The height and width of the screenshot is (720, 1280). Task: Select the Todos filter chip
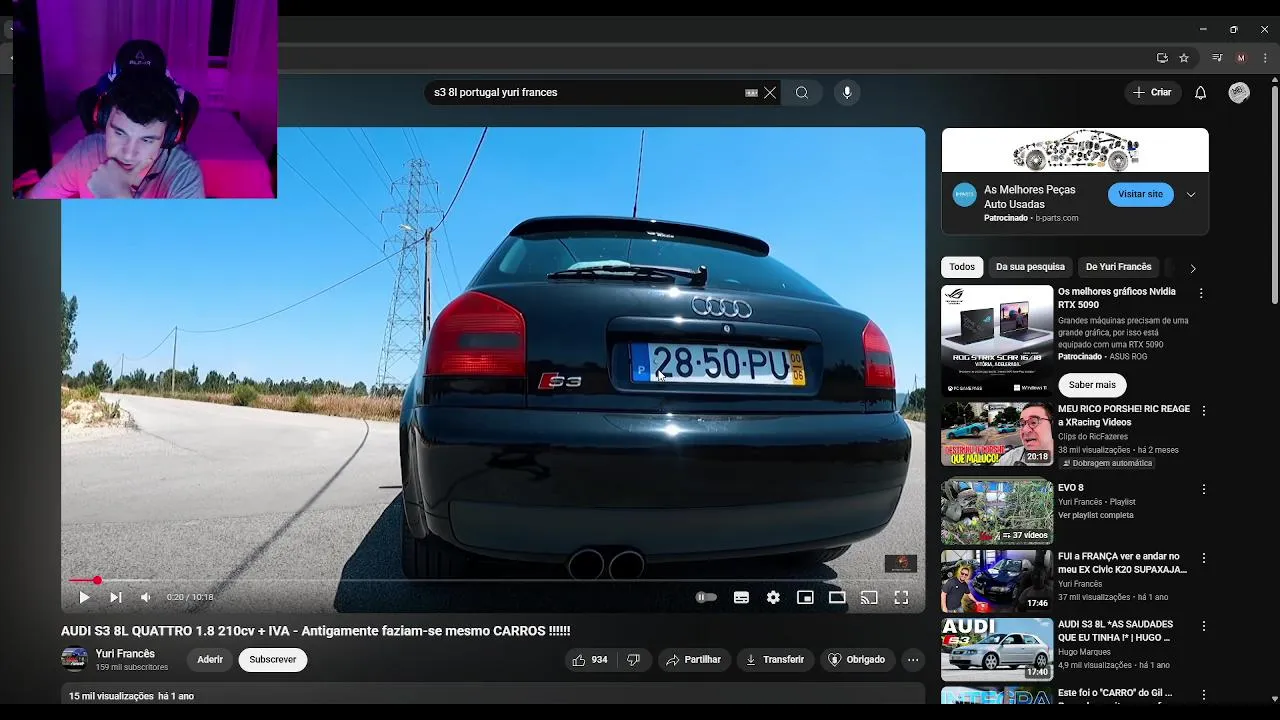pyautogui.click(x=962, y=267)
